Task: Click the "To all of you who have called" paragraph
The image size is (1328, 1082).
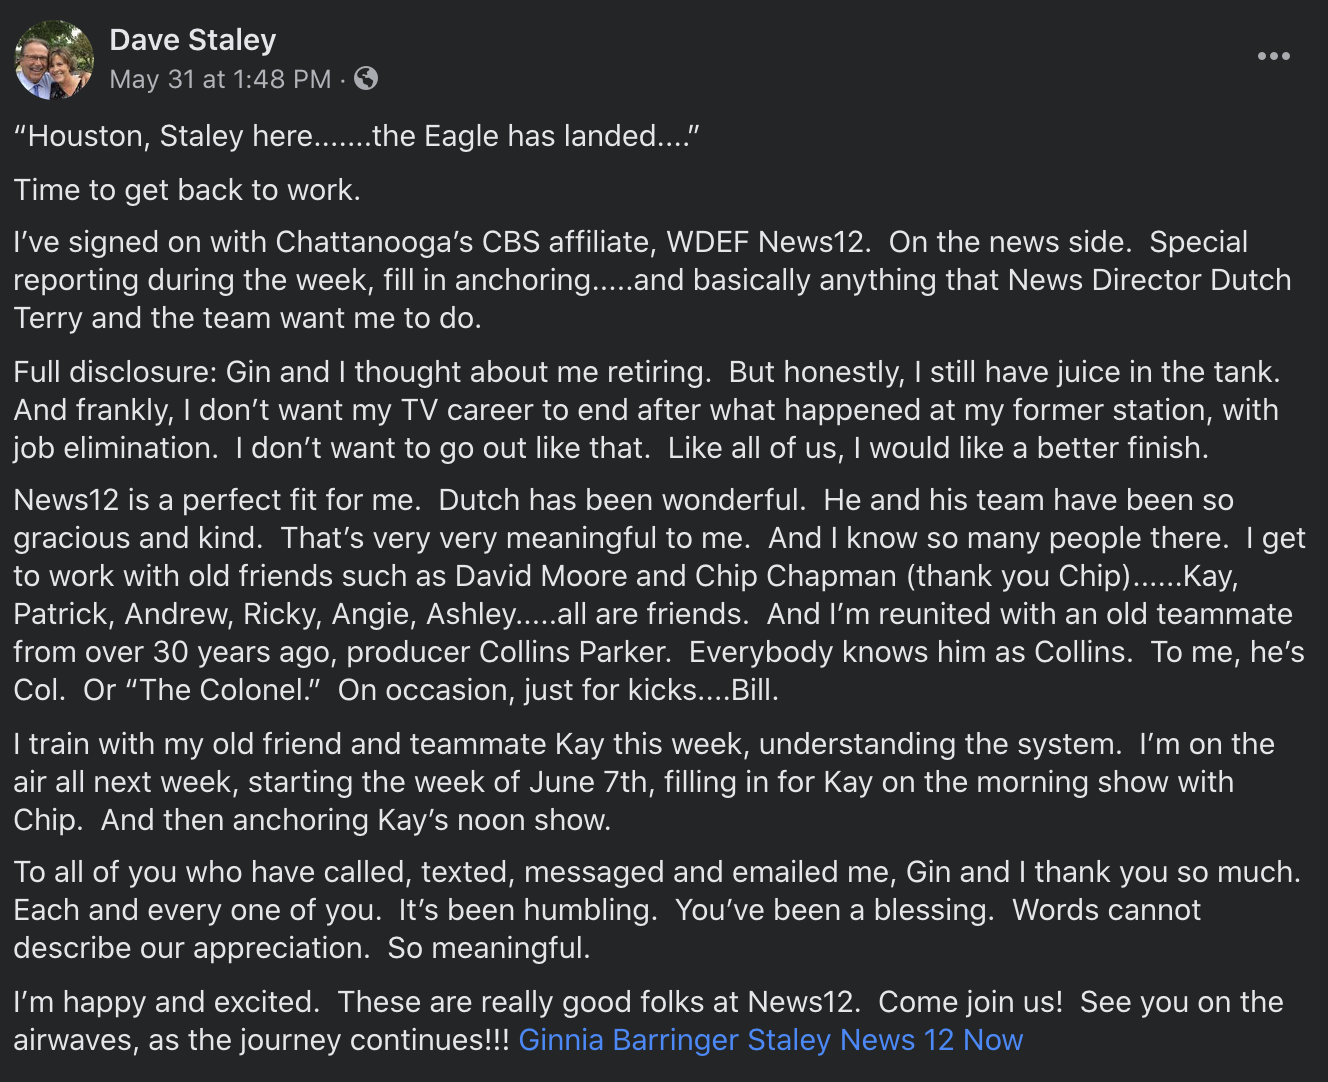Action: (x=657, y=910)
